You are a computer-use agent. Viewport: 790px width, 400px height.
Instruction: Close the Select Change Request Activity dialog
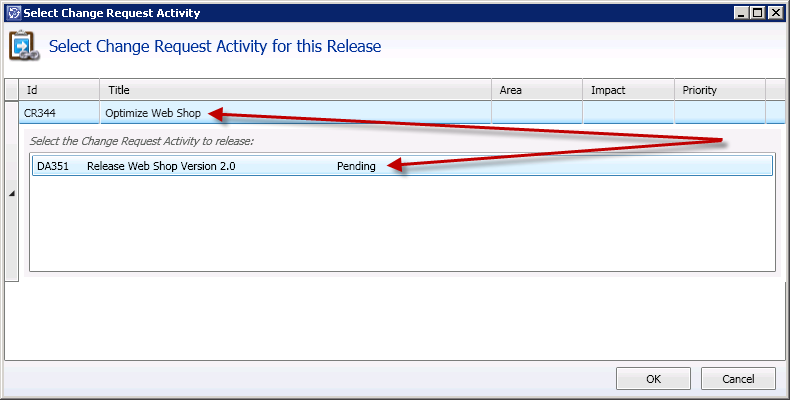pos(774,13)
